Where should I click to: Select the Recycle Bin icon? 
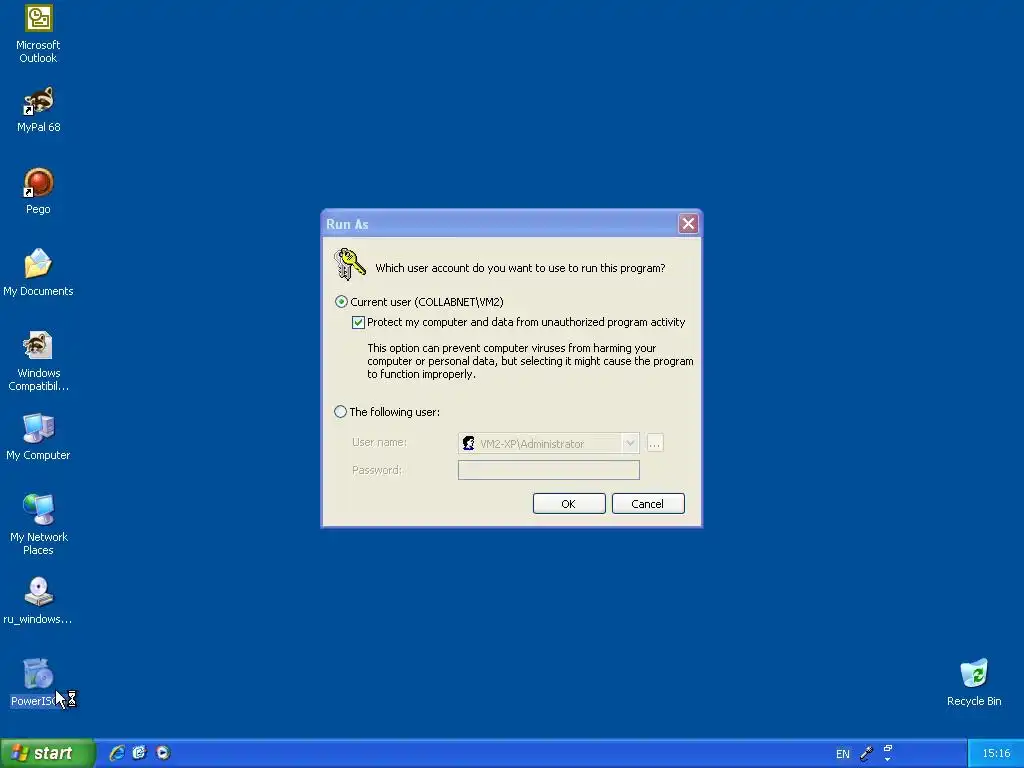(x=974, y=682)
